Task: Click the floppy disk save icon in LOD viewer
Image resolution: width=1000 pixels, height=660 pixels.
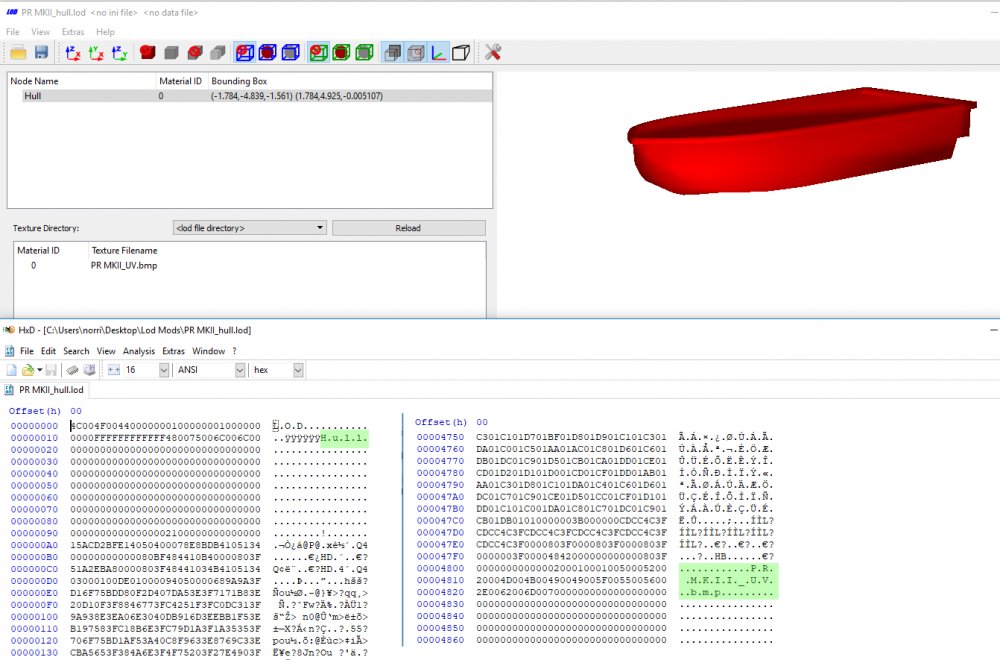Action: coord(41,52)
